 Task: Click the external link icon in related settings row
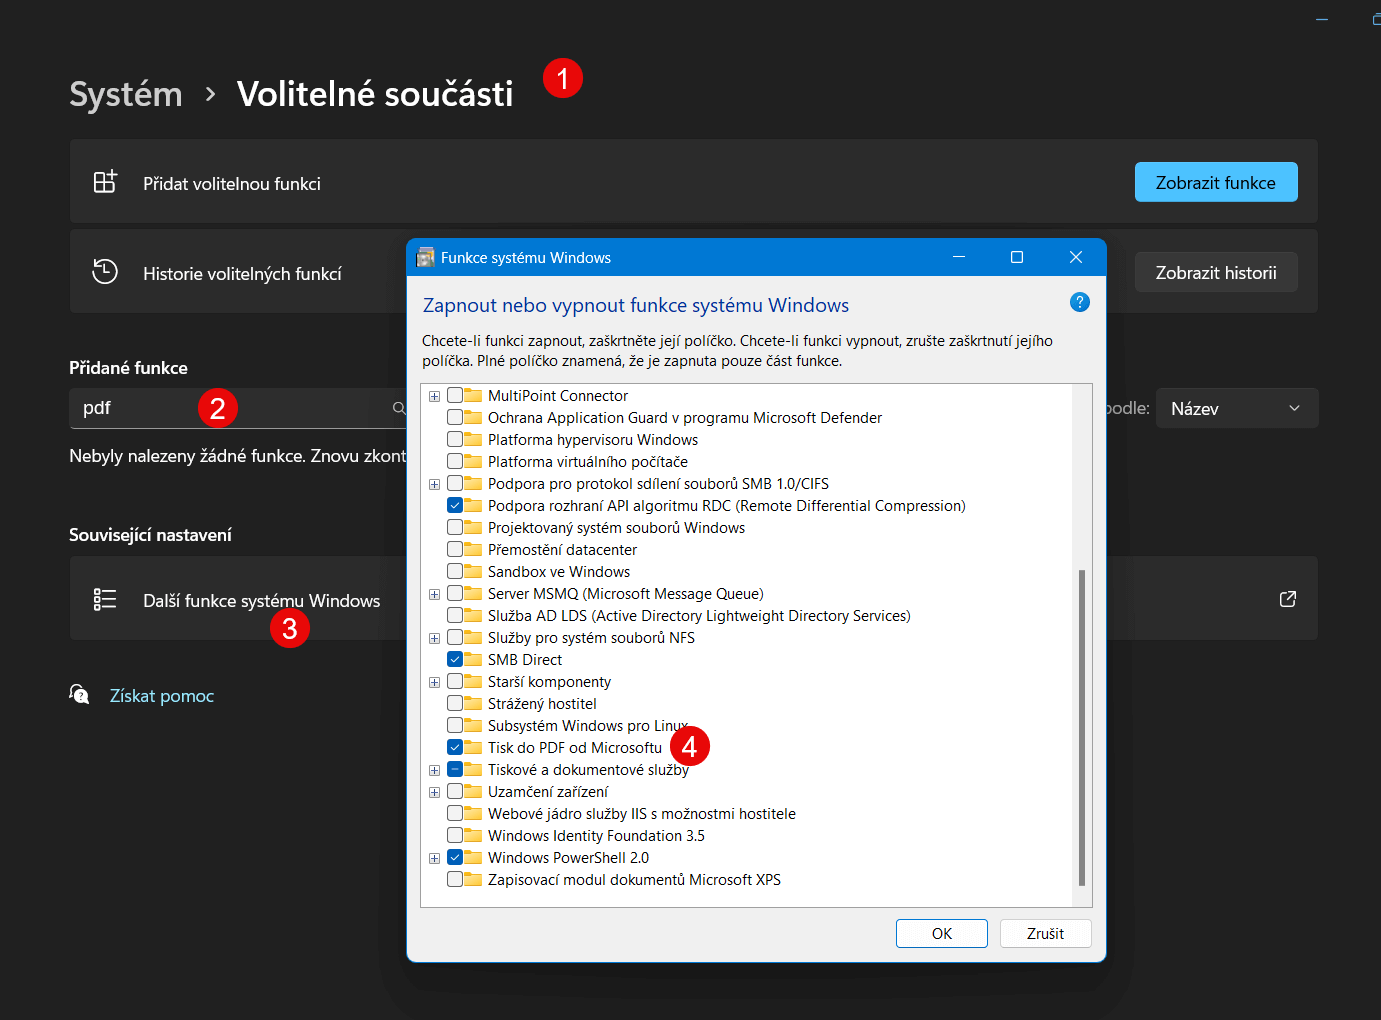[x=1288, y=599]
